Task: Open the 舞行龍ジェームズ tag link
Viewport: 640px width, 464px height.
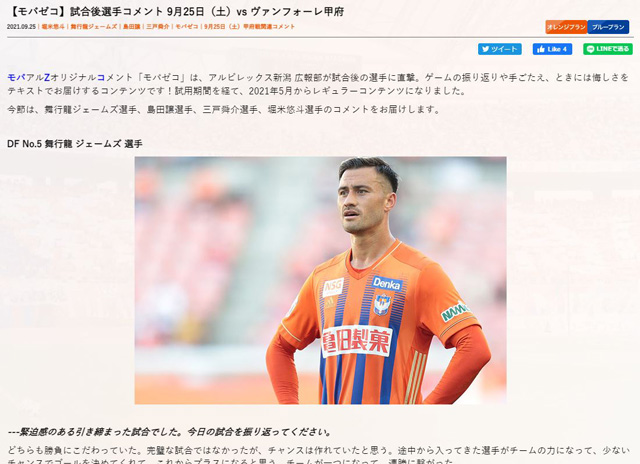Action: point(93,27)
